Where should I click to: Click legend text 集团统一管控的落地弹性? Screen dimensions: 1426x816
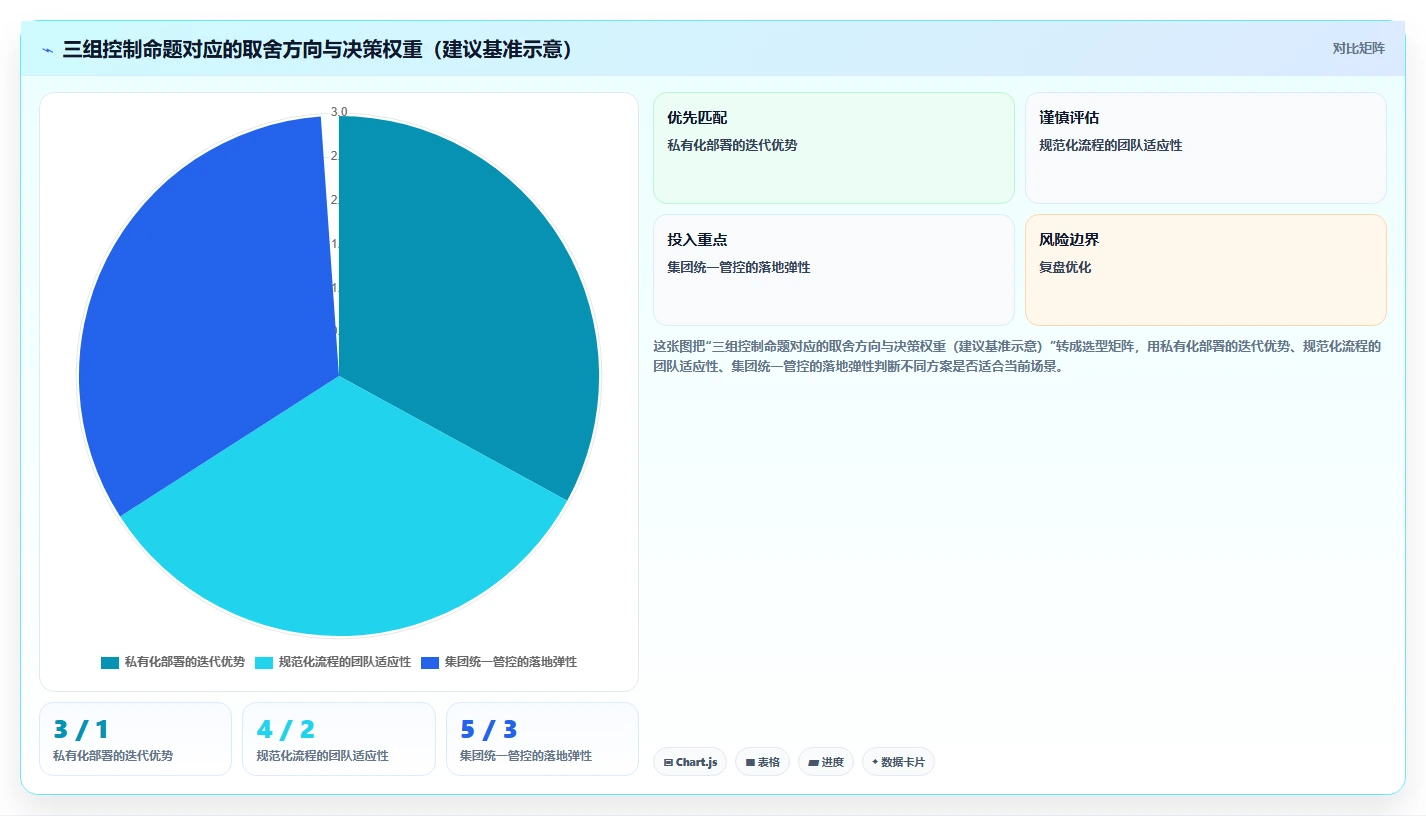pos(510,662)
